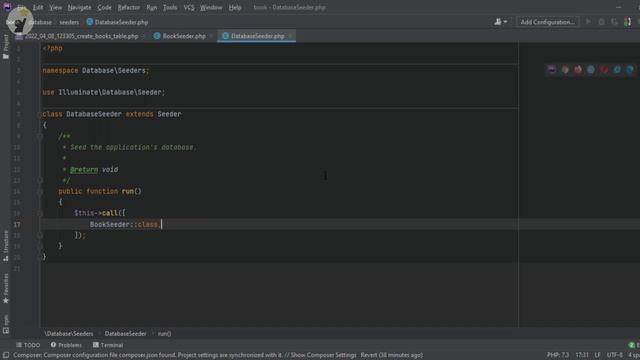Open the VCS menu
Image resolution: width=640 pixels, height=360 pixels.
189,7
